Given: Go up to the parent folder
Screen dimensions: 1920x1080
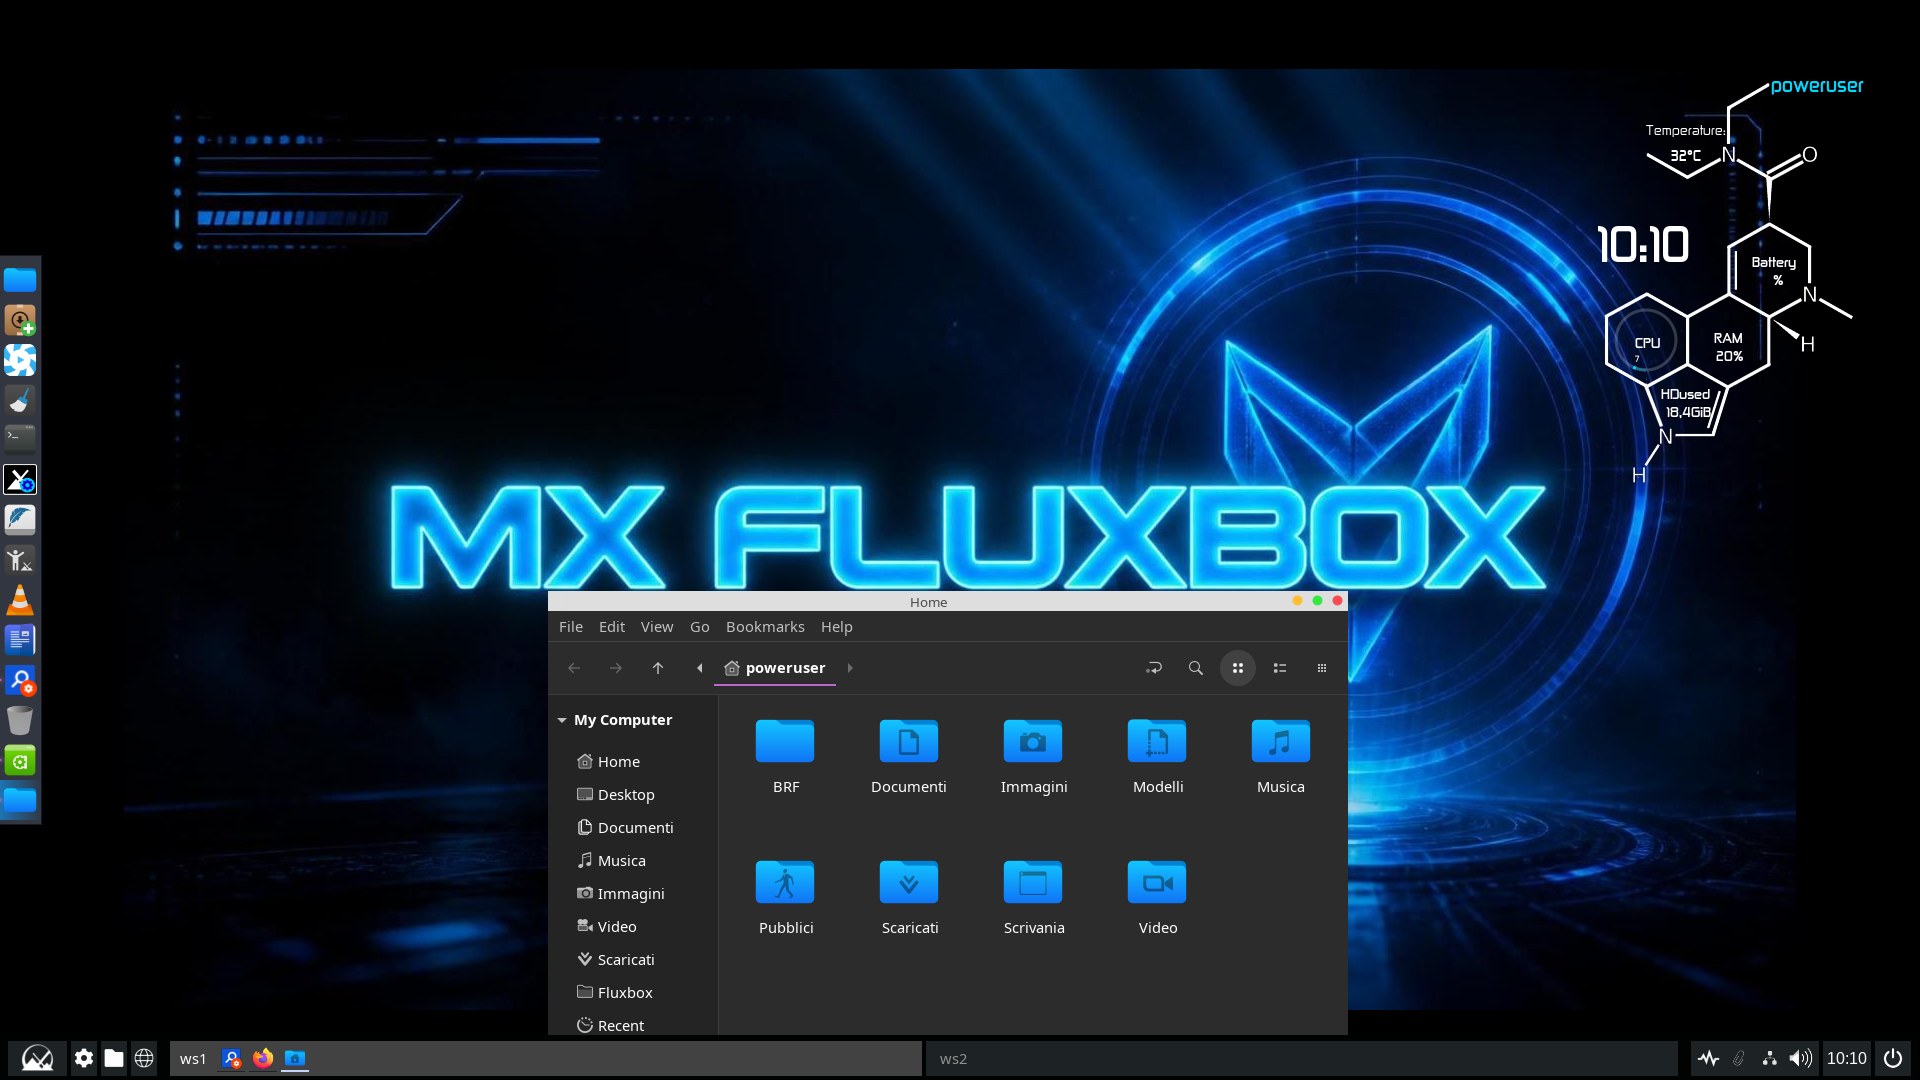Looking at the screenshot, I should point(658,668).
